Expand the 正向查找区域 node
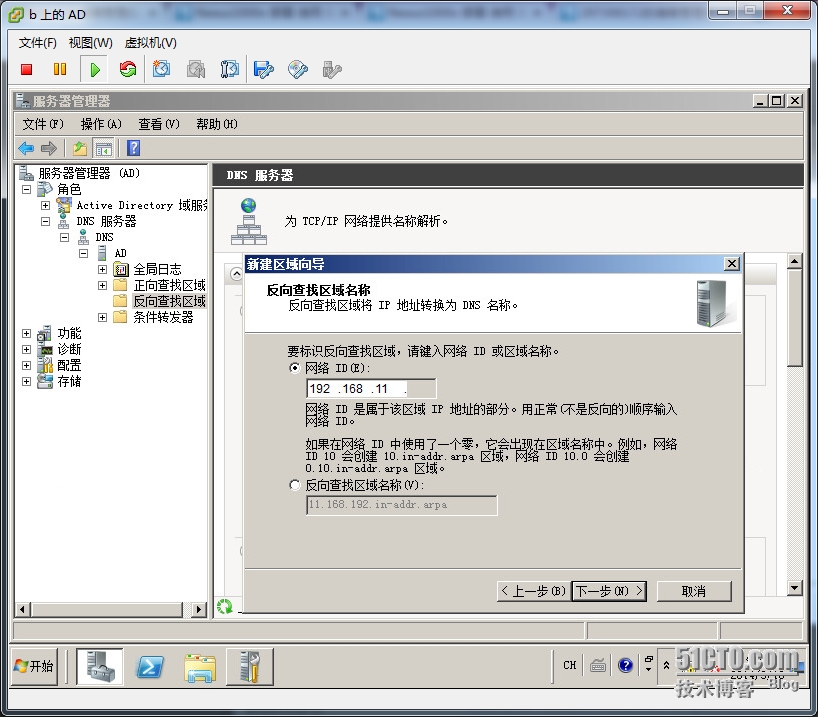Screen dimensions: 818x717 102,285
